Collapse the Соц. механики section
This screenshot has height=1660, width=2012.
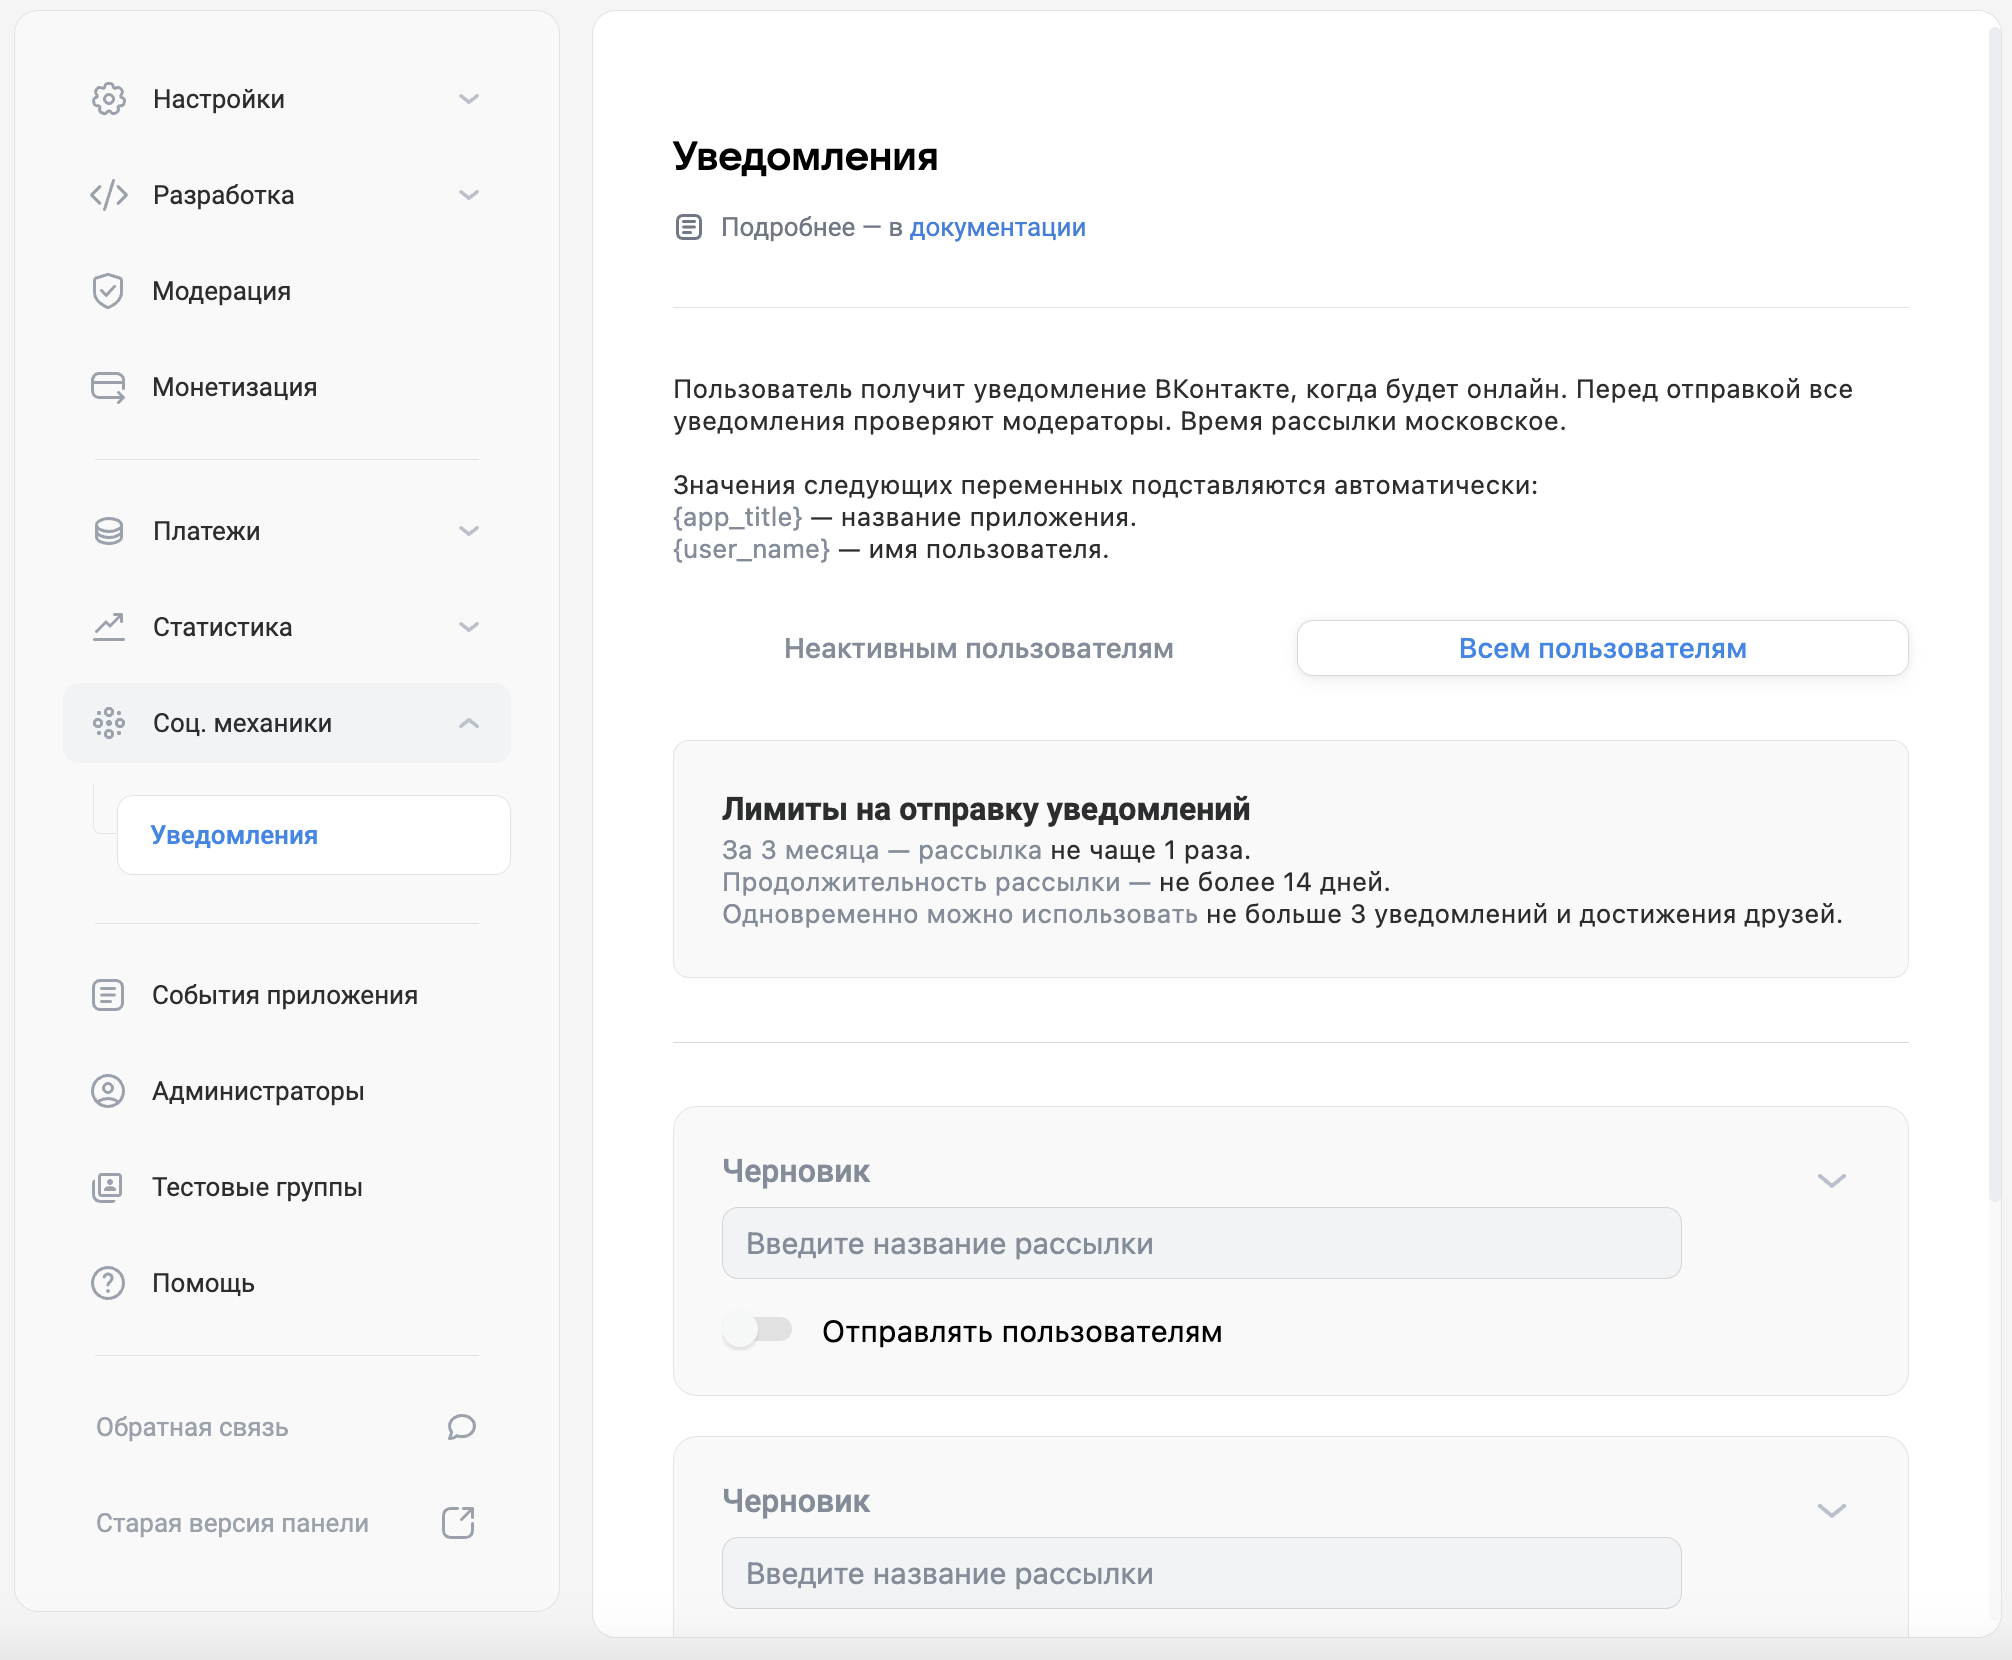469,723
